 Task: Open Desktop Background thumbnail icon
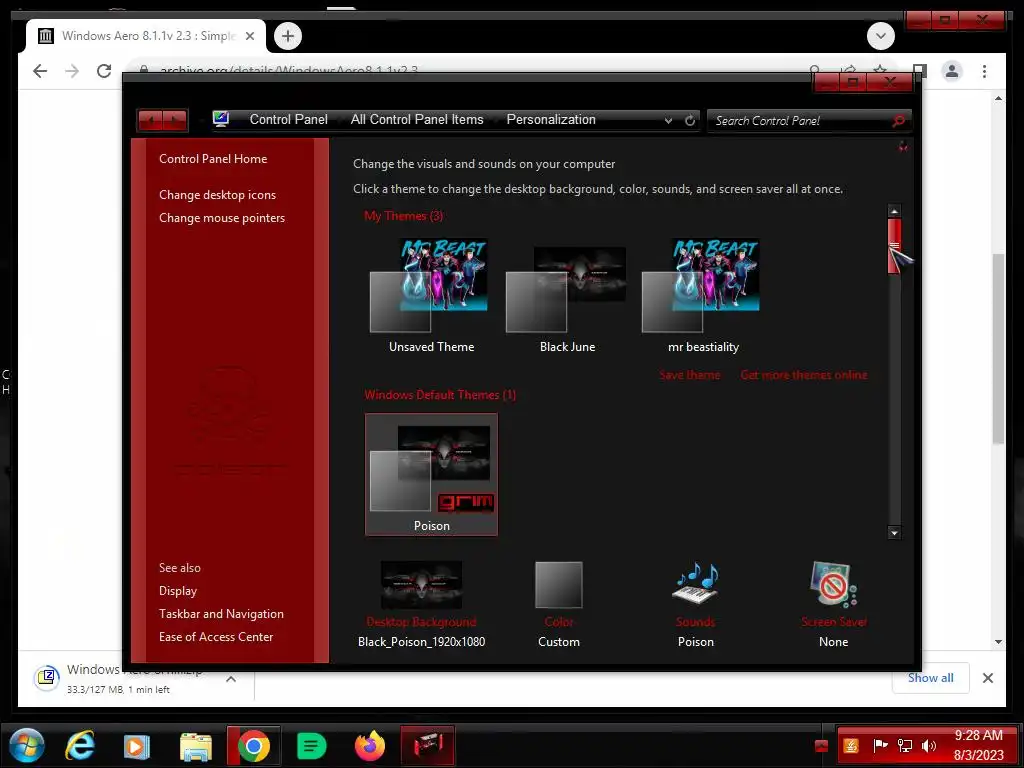tap(421, 584)
